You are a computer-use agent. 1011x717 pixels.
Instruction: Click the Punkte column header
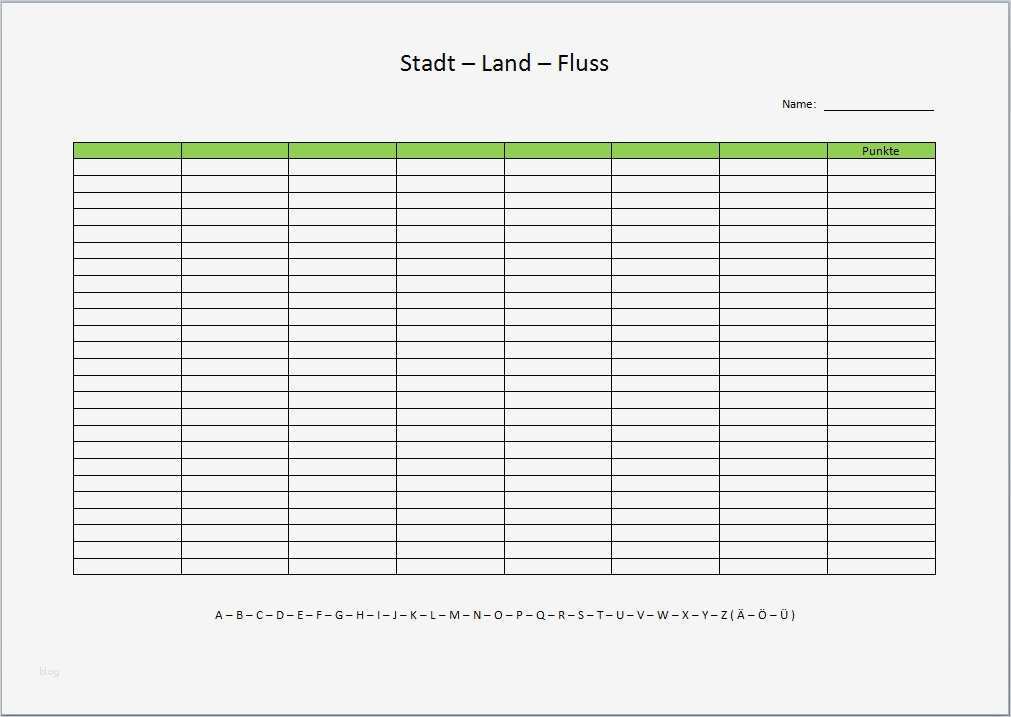coord(881,151)
